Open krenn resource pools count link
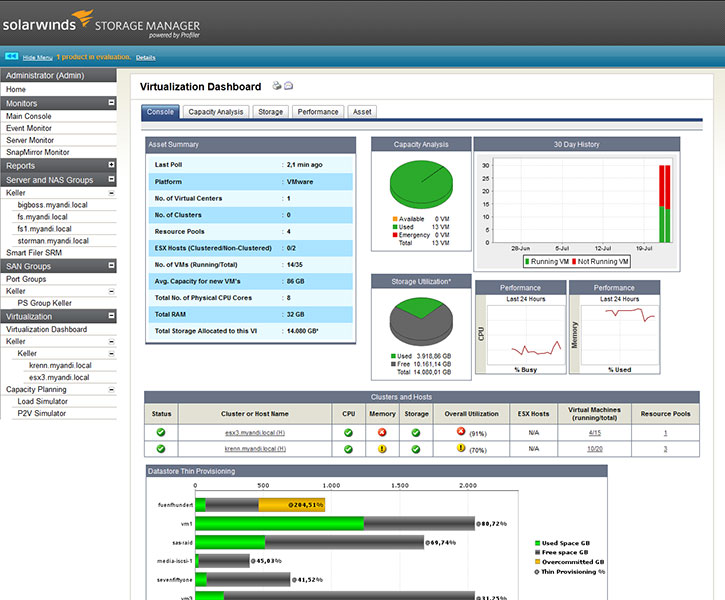Viewport: 725px width, 600px height. [665, 448]
